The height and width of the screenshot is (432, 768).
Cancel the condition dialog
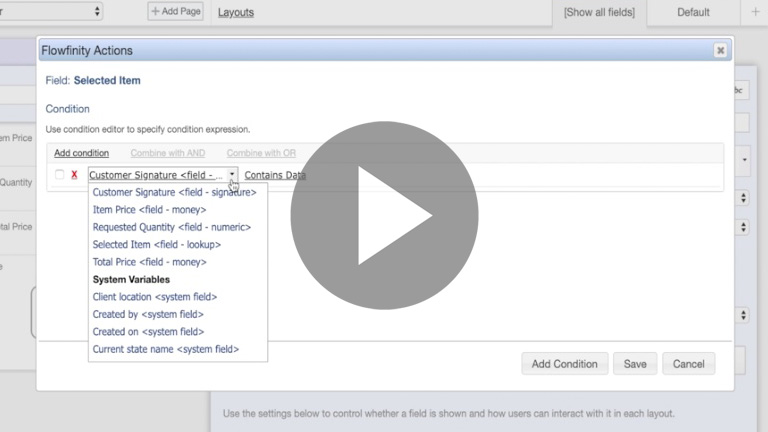[689, 364]
